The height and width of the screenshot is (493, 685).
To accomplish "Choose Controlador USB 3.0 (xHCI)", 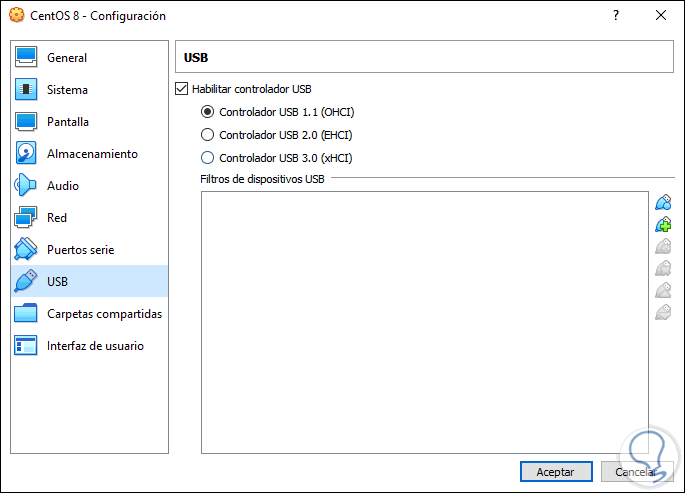I will pyautogui.click(x=208, y=158).
